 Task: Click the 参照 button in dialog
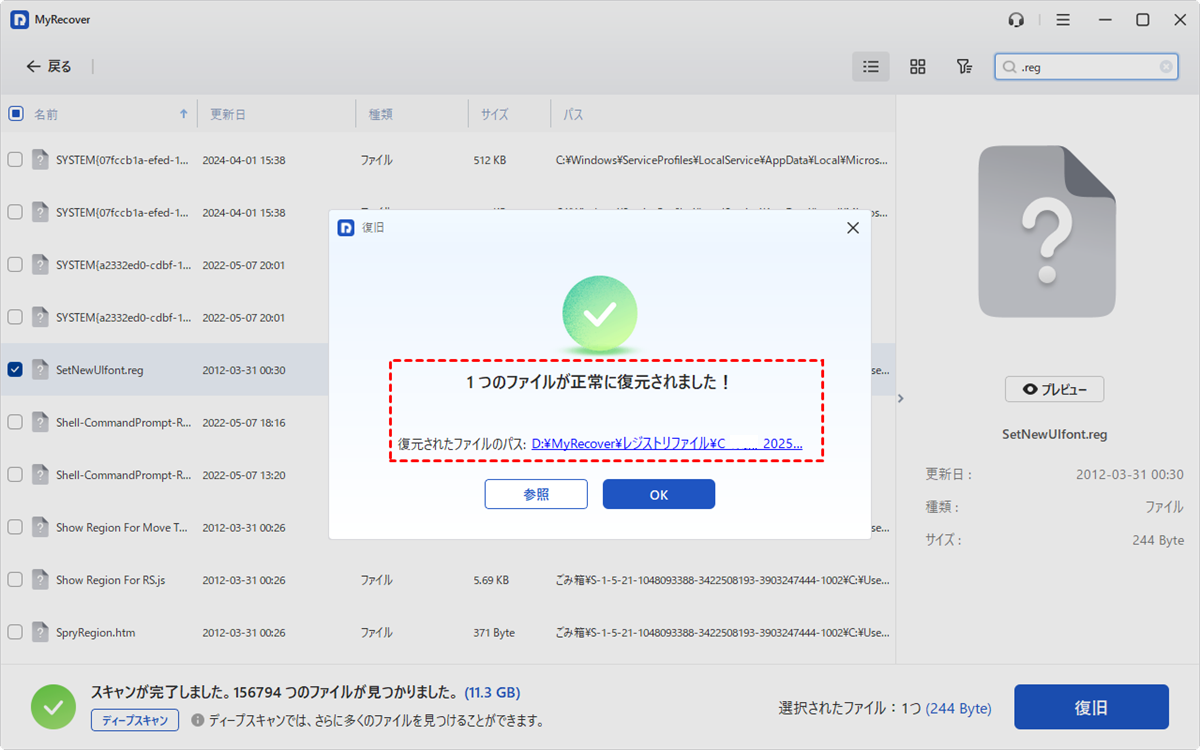(536, 494)
